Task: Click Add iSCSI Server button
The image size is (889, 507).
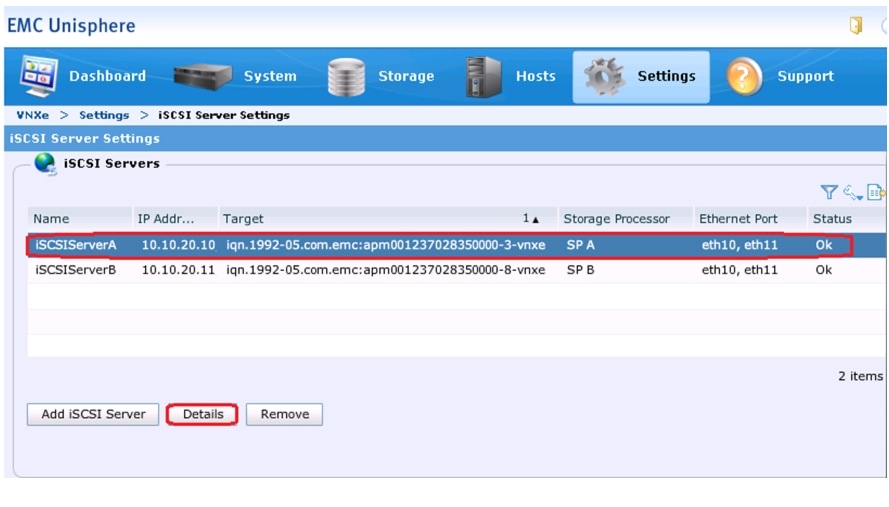Action: pyautogui.click(x=93, y=415)
